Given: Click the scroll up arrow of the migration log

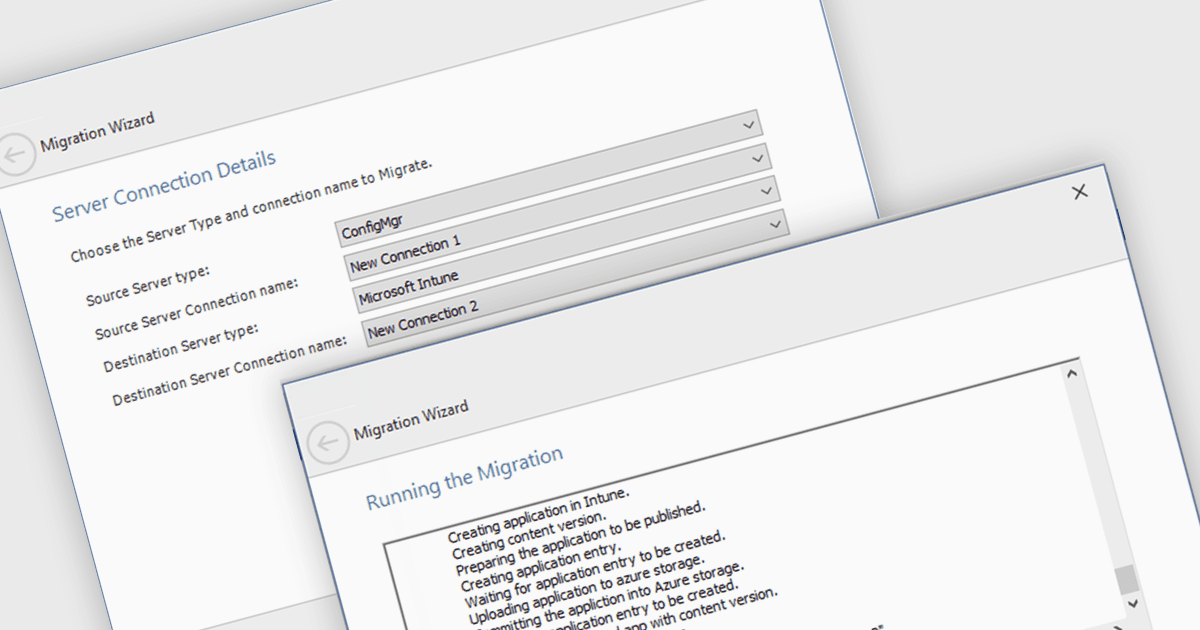Looking at the screenshot, I should 1072,373.
